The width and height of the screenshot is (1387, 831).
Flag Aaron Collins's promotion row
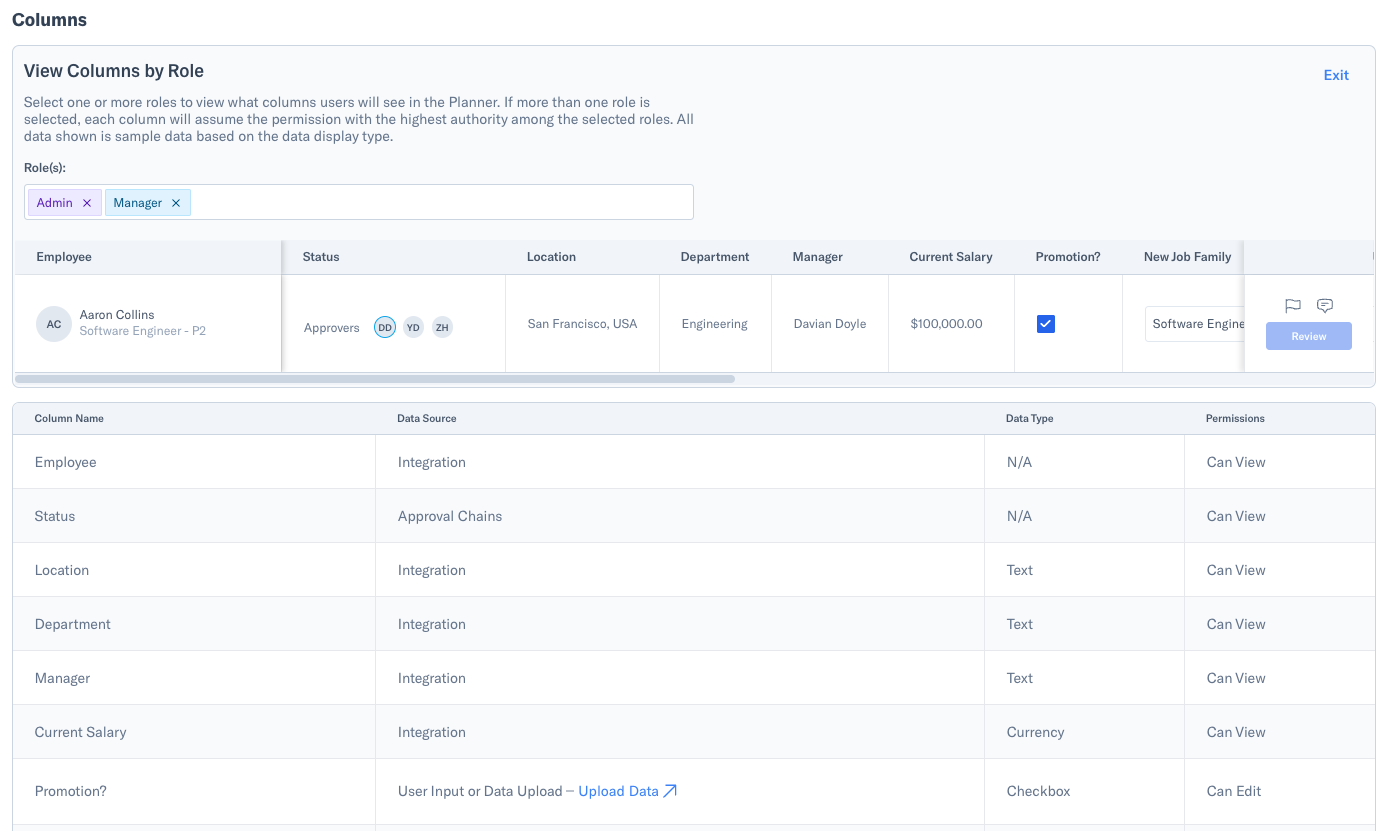[1292, 306]
